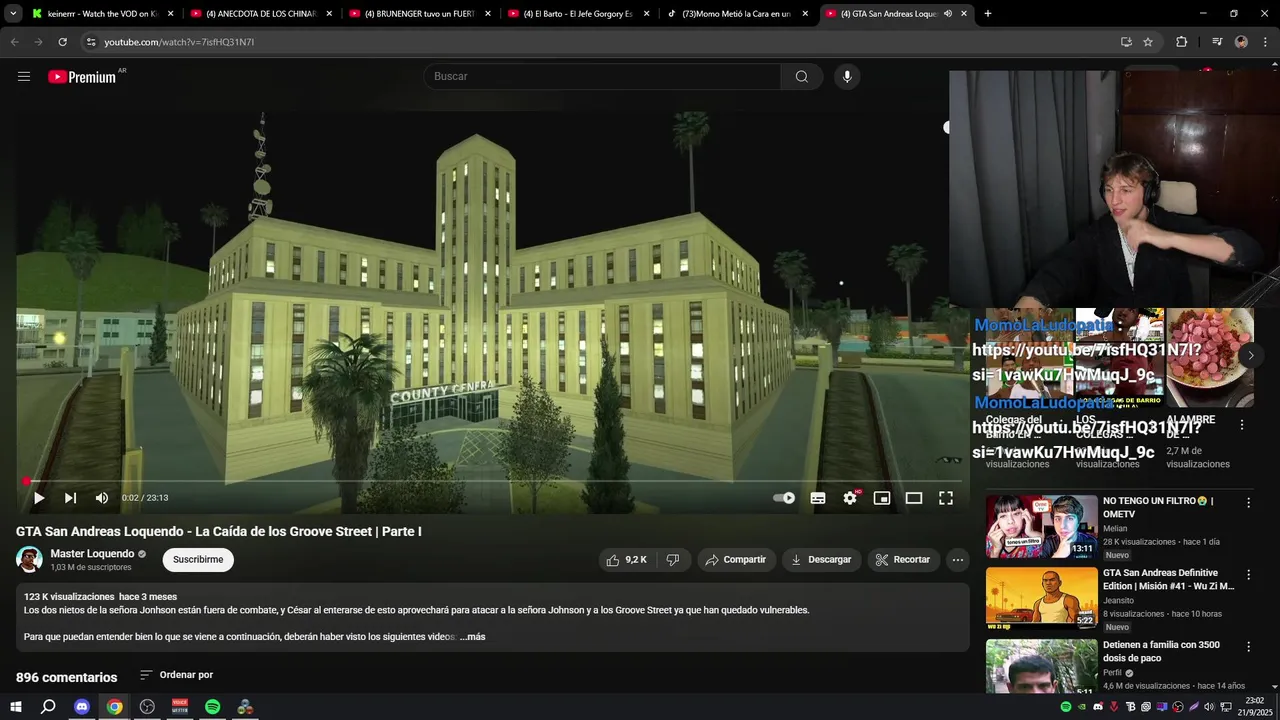1280x720 pixels.
Task: Share the video via Compartir
Action: 736,560
